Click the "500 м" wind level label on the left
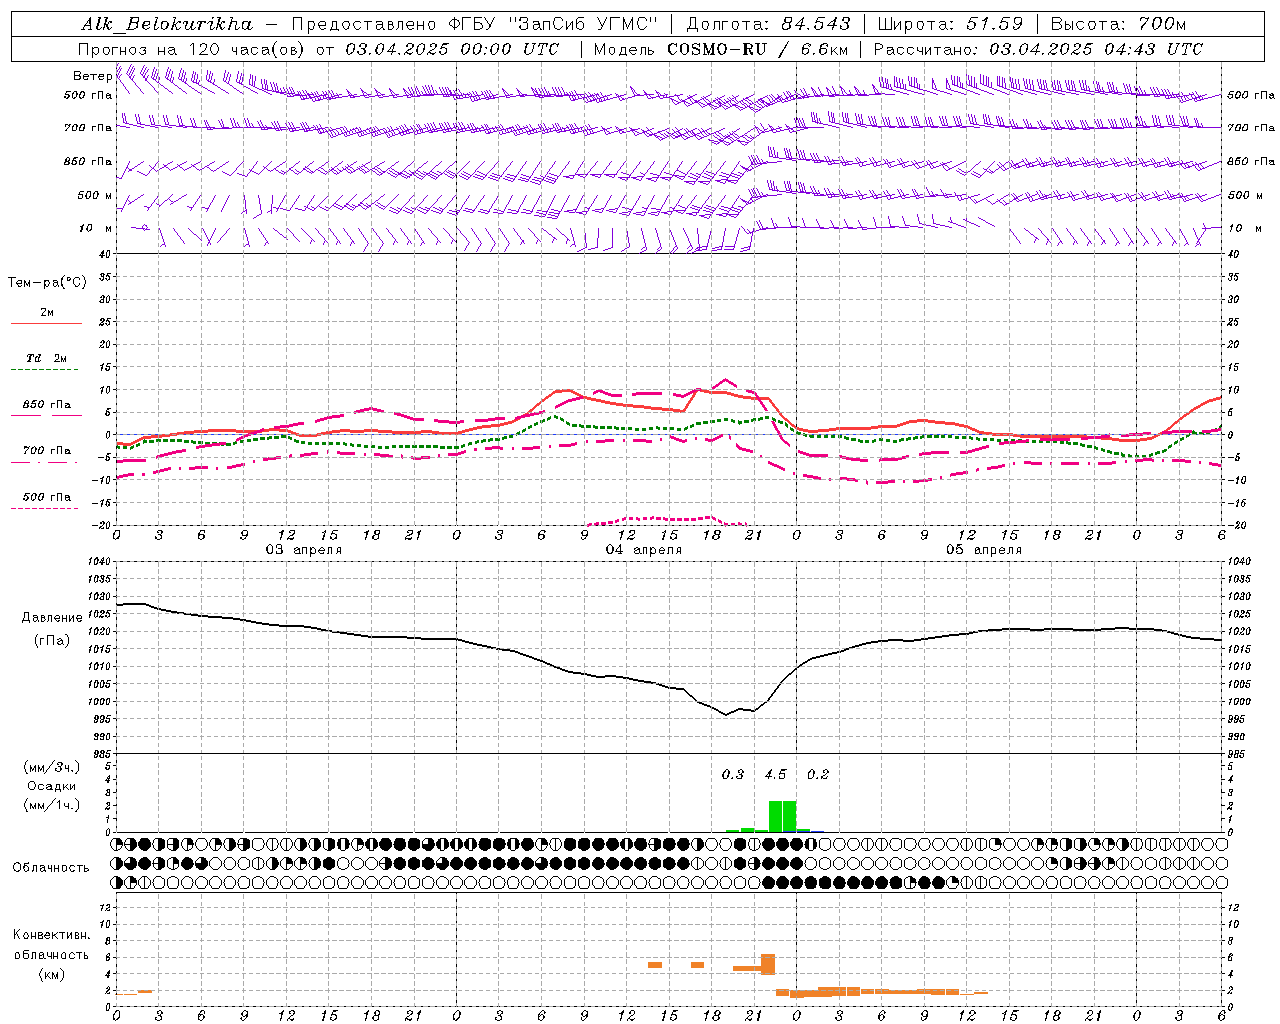Image resolution: width=1280 pixels, height=1024 pixels. (x=95, y=195)
